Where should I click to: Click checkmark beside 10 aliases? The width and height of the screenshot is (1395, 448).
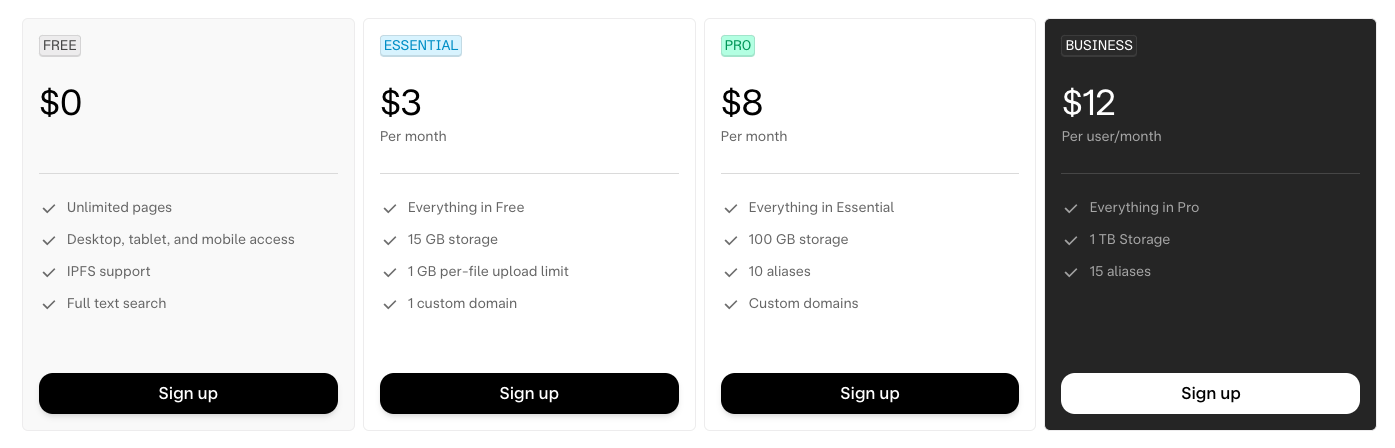[731, 272]
